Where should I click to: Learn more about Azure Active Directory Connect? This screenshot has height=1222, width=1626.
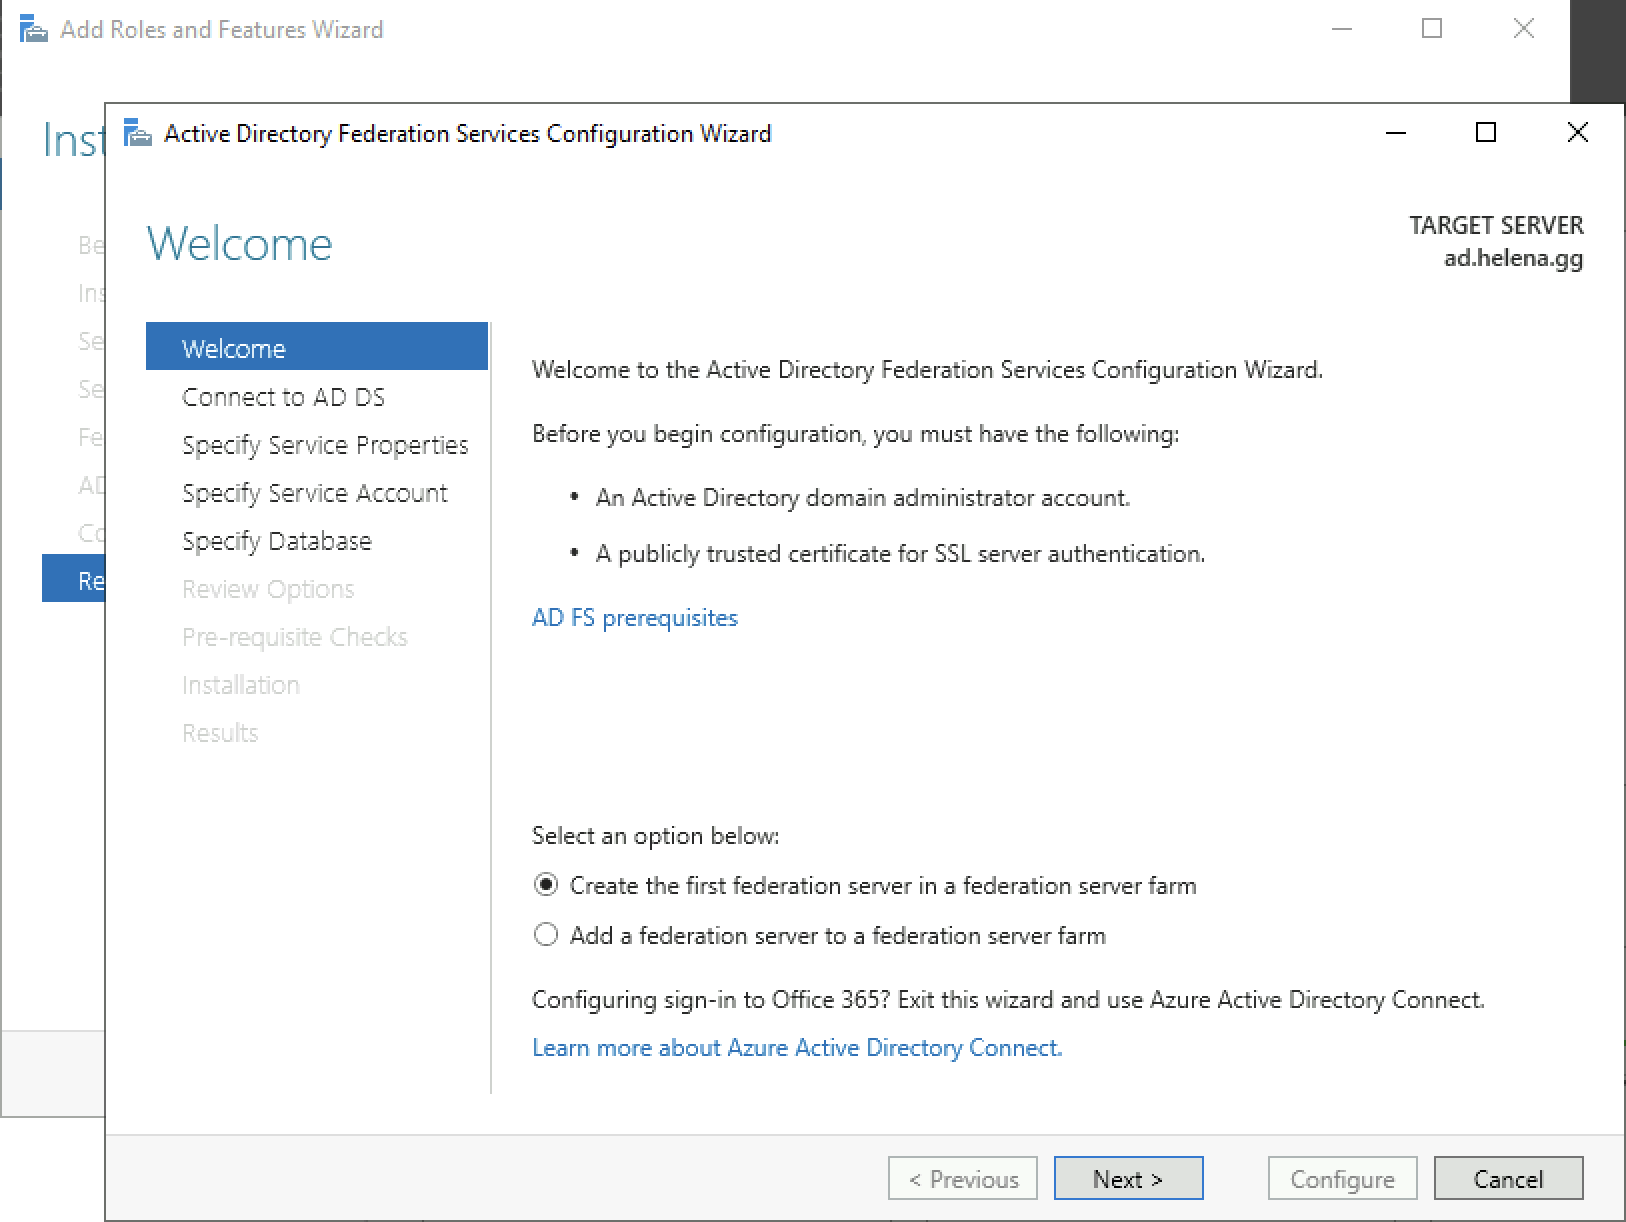coord(796,1048)
